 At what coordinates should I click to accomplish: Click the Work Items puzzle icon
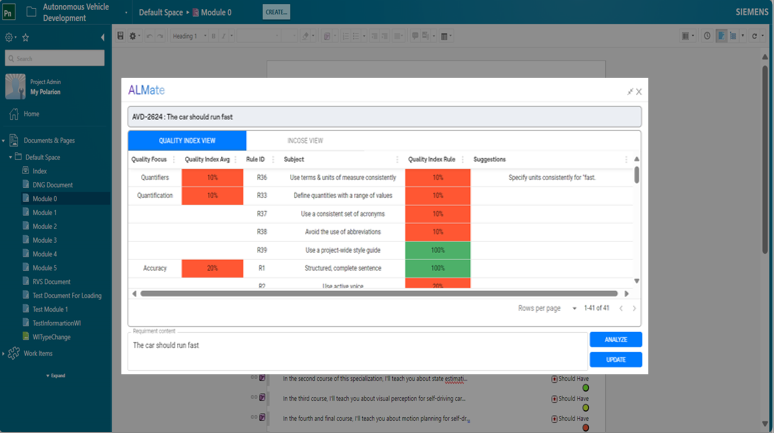click(14, 353)
